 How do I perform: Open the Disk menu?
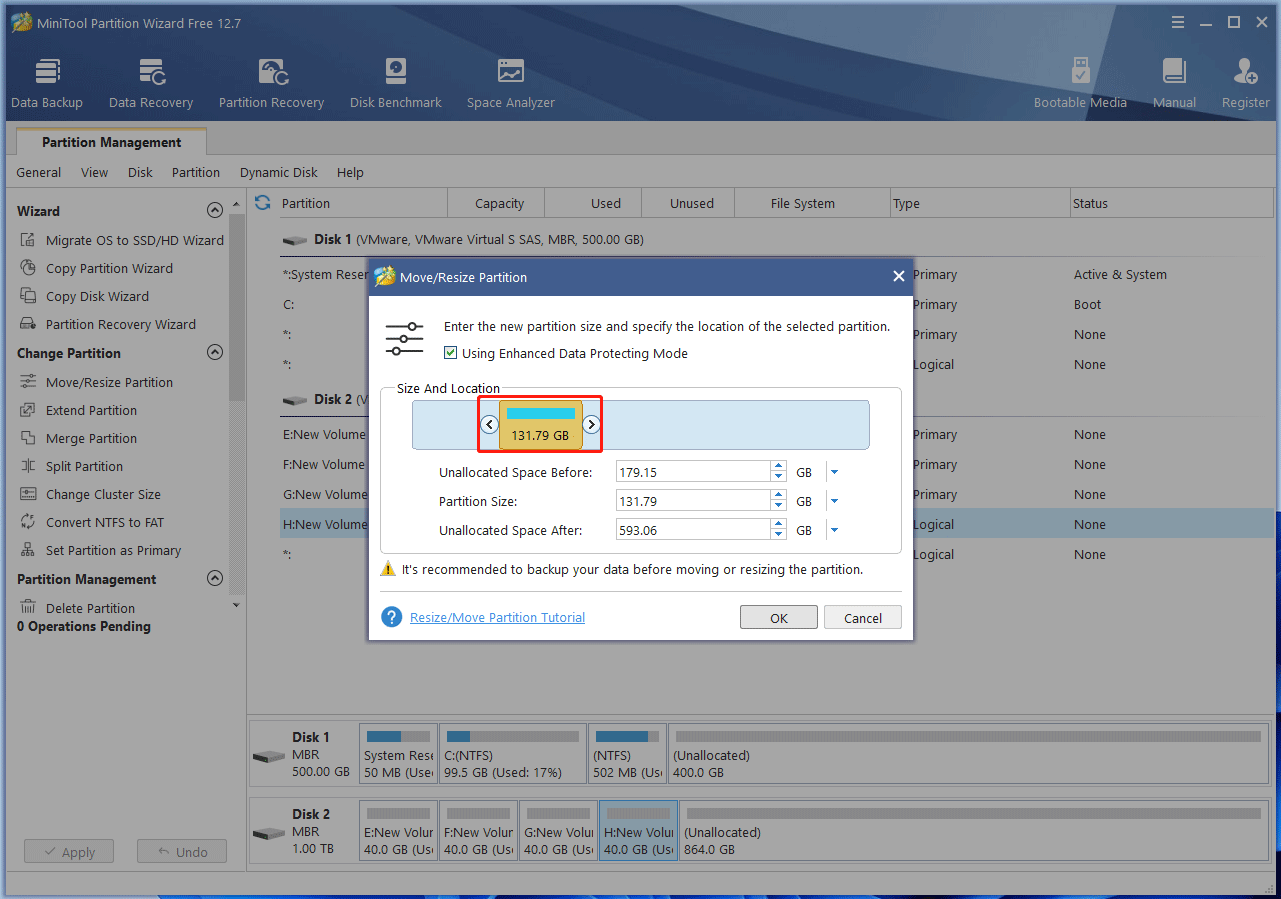pos(140,172)
